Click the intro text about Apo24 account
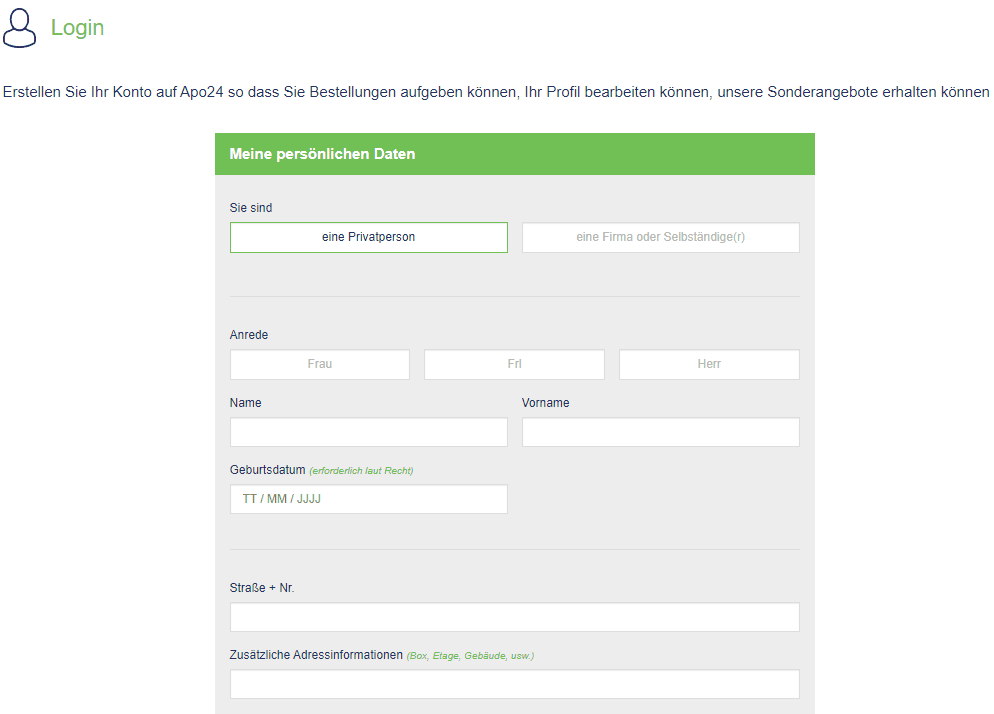This screenshot has height=714, width=994. pyautogui.click(x=496, y=92)
